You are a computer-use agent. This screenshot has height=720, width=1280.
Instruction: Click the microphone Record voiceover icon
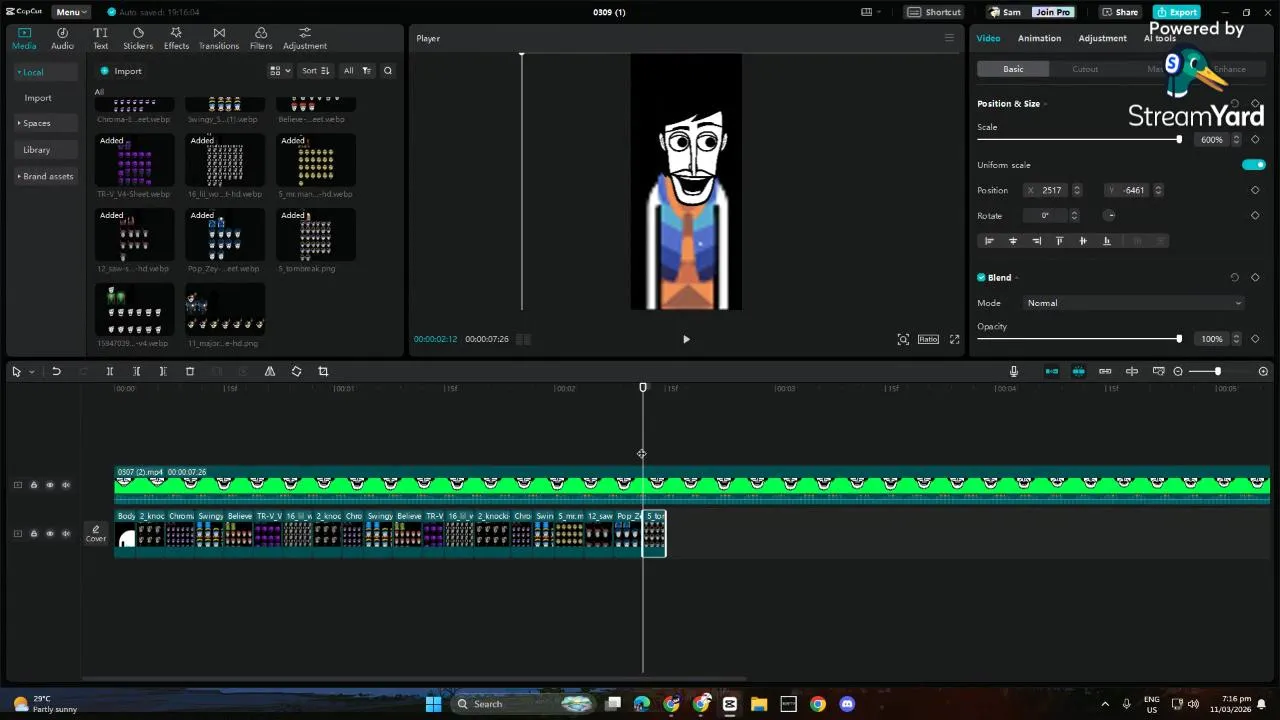click(1014, 371)
